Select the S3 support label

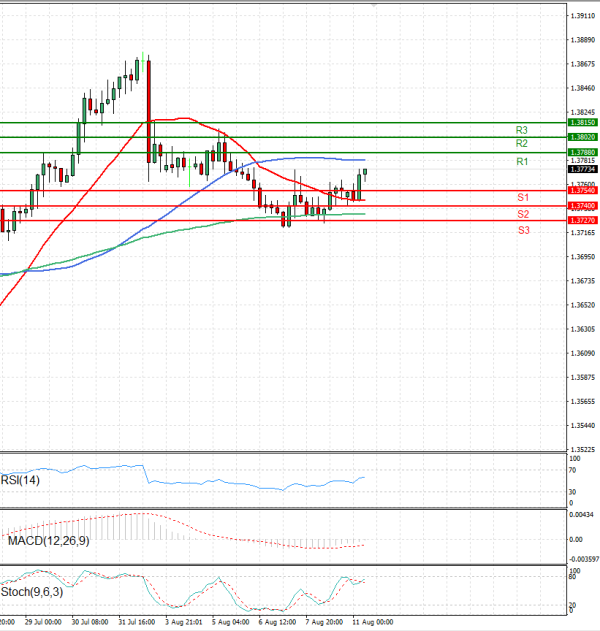(523, 230)
